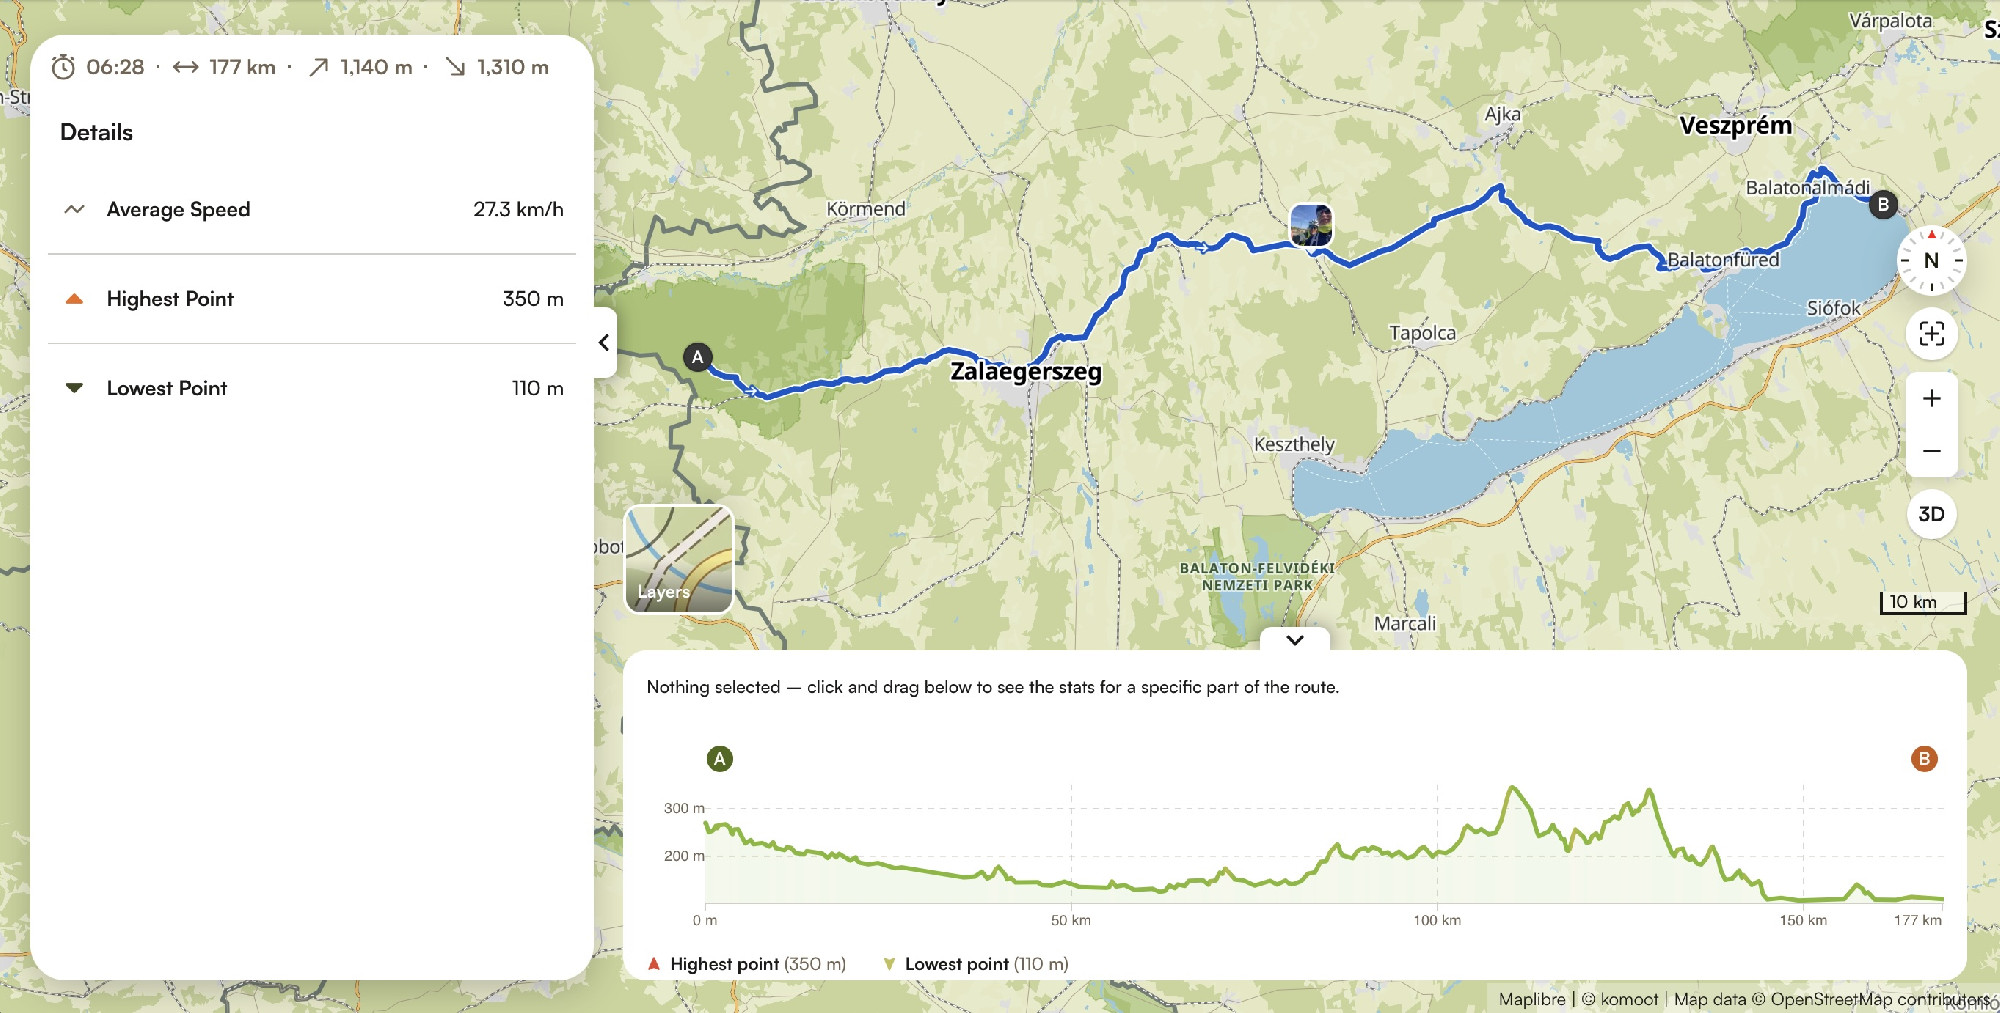Click the center-on-route map icon
The width and height of the screenshot is (2000, 1013).
(x=1931, y=334)
